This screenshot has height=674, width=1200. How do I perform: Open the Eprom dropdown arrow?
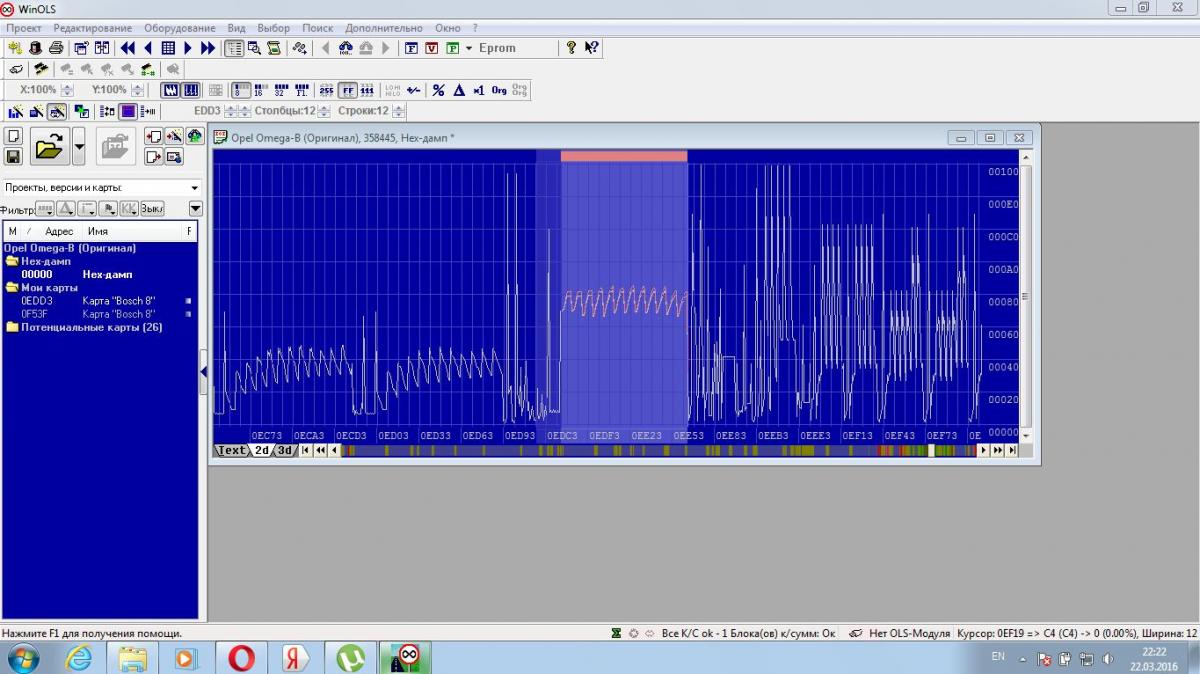(469, 48)
